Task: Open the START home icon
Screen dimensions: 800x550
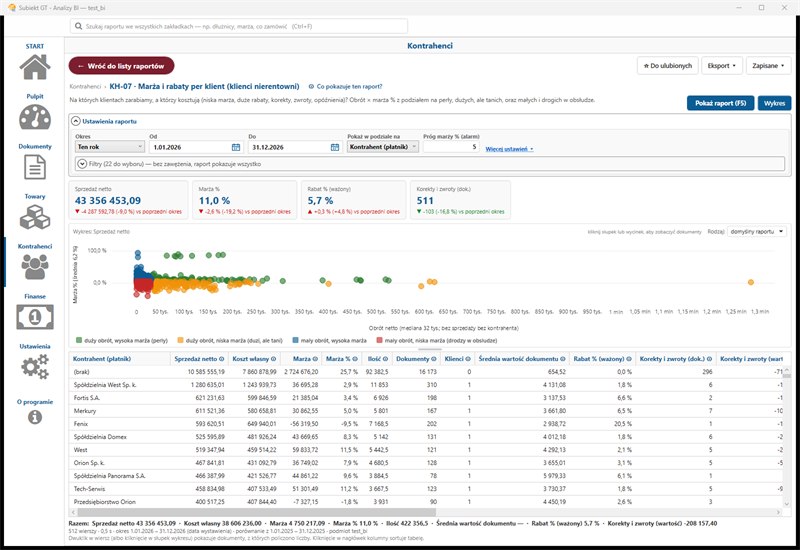Action: point(35,66)
